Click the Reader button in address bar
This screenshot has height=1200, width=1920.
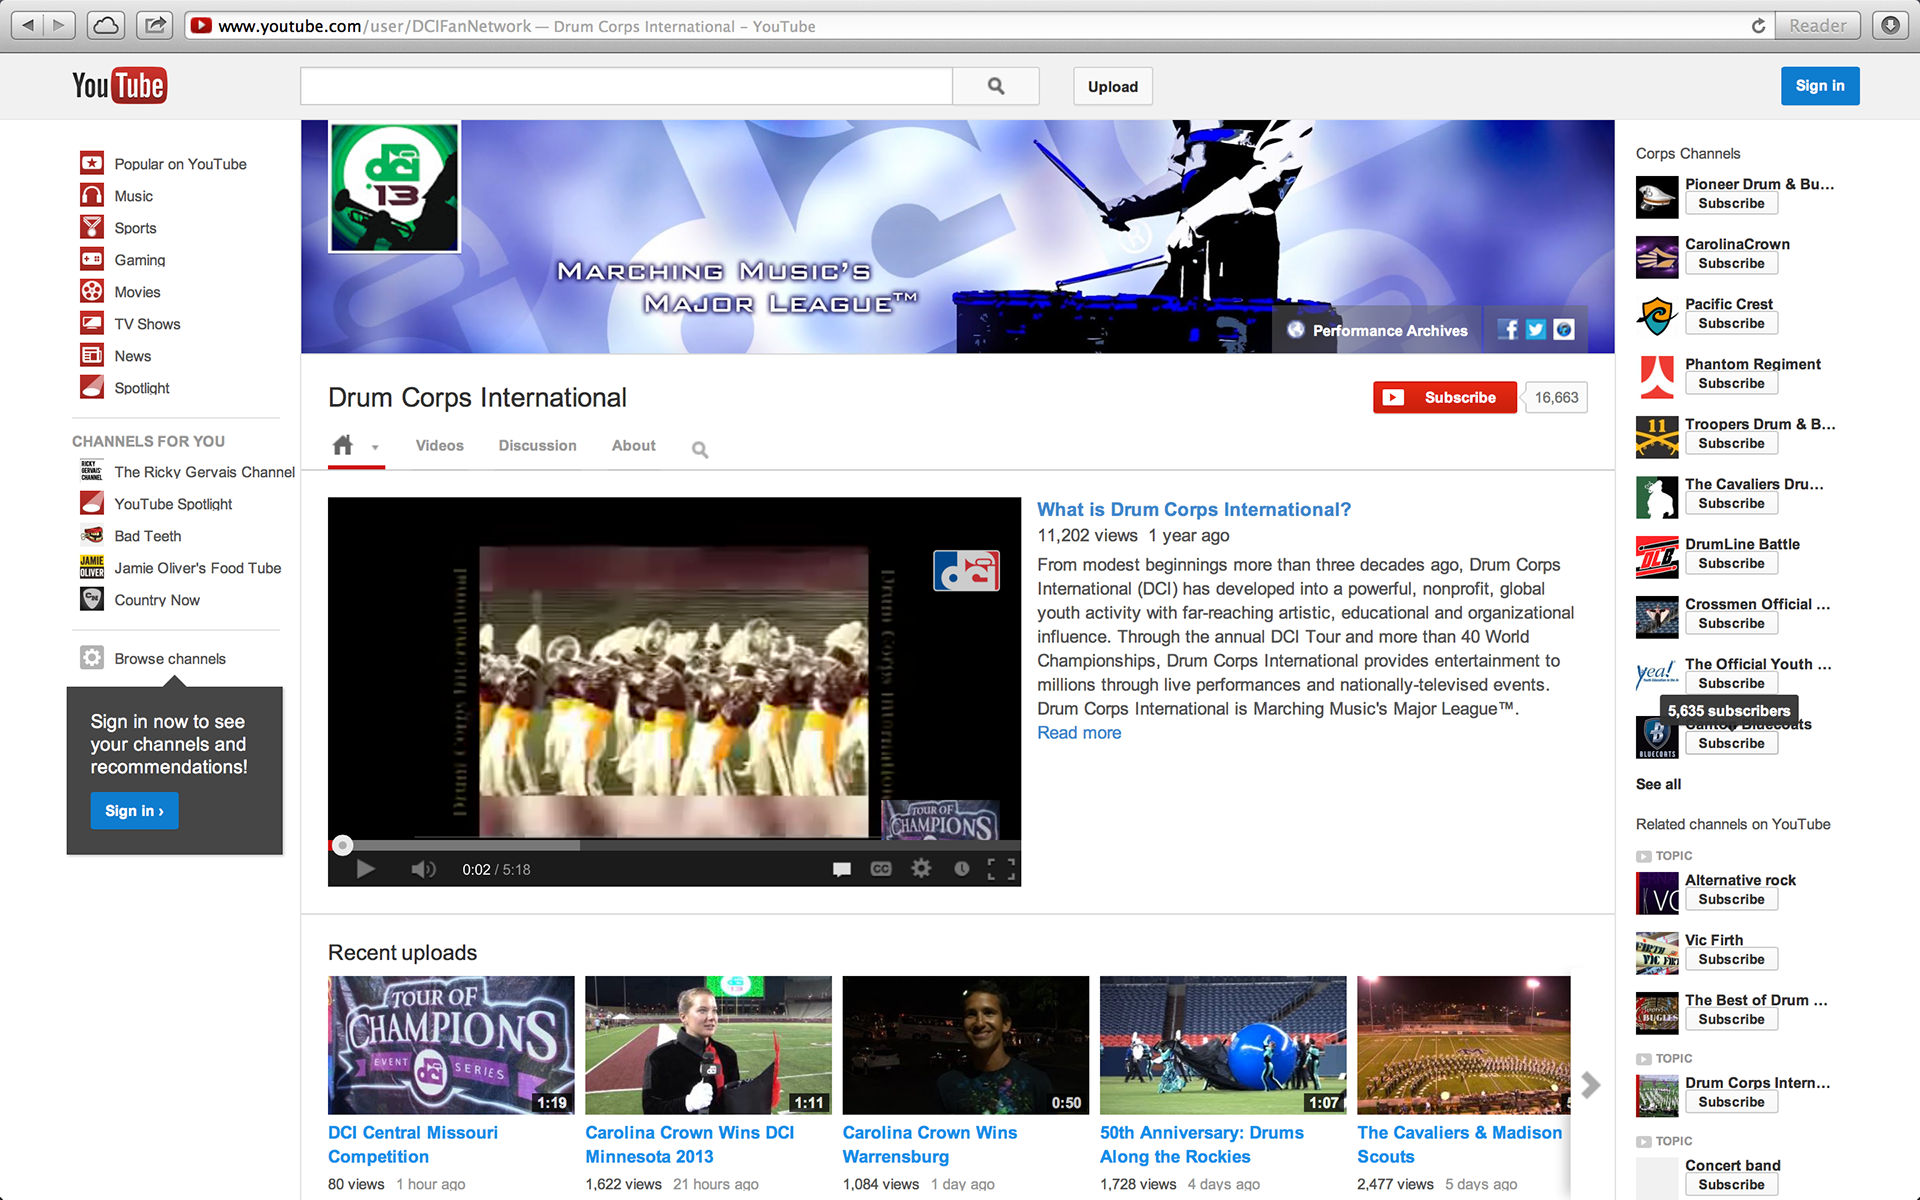tap(1817, 25)
